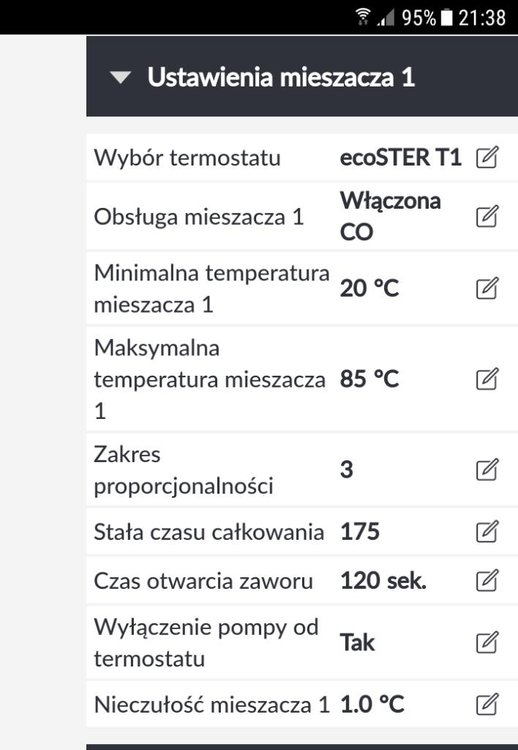Edit Czas otwarcia zaworu icon
The height and width of the screenshot is (750, 518).
(x=487, y=580)
